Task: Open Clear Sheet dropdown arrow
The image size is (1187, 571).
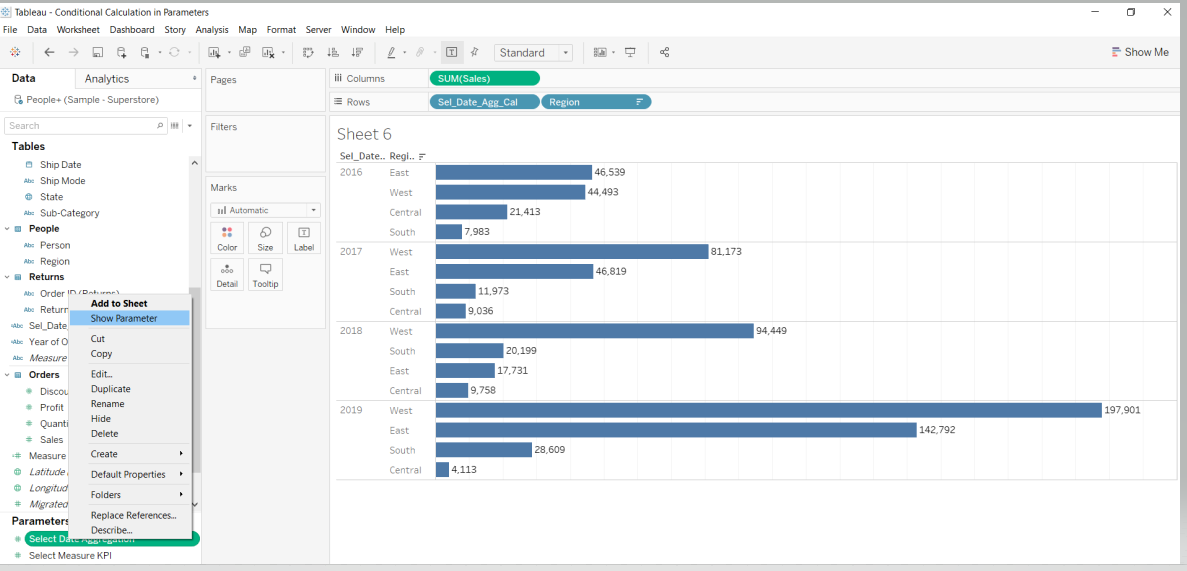Action: [283, 52]
